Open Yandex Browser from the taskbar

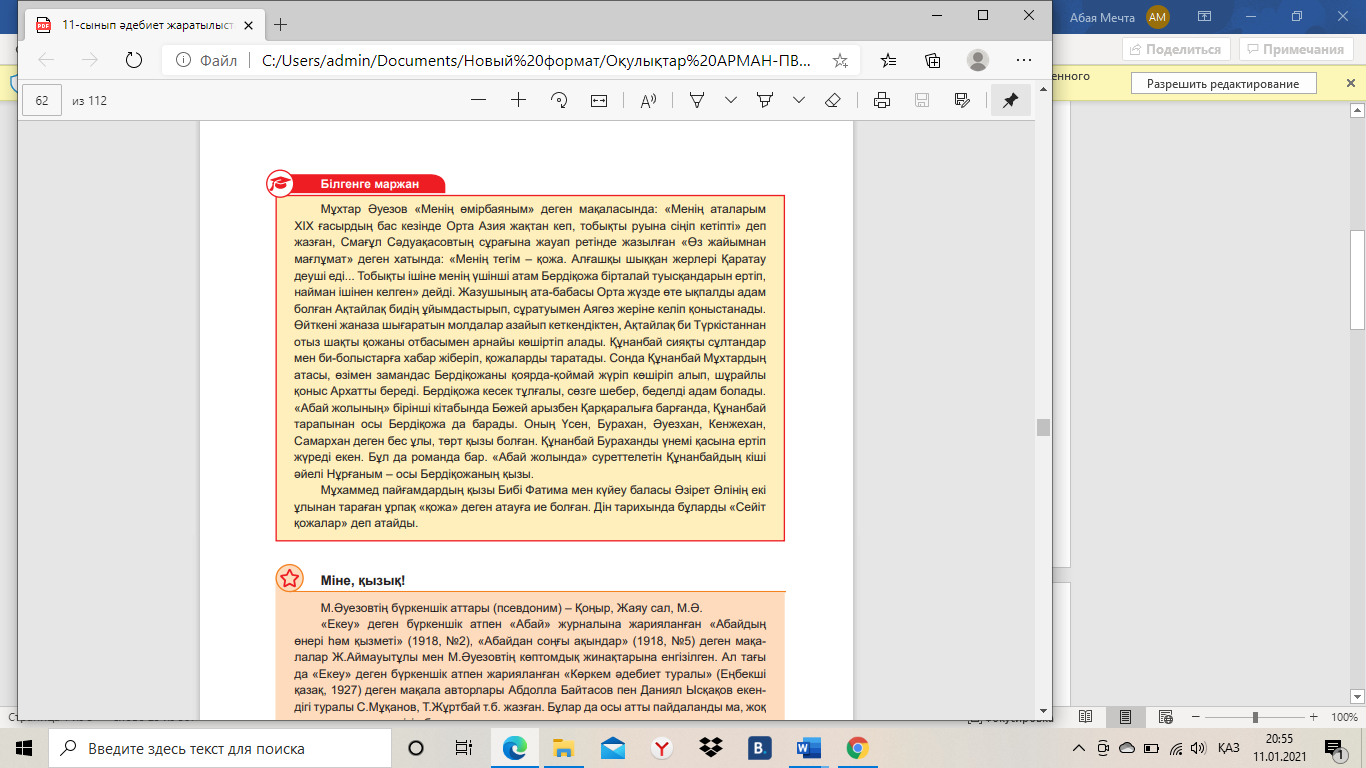(x=661, y=748)
